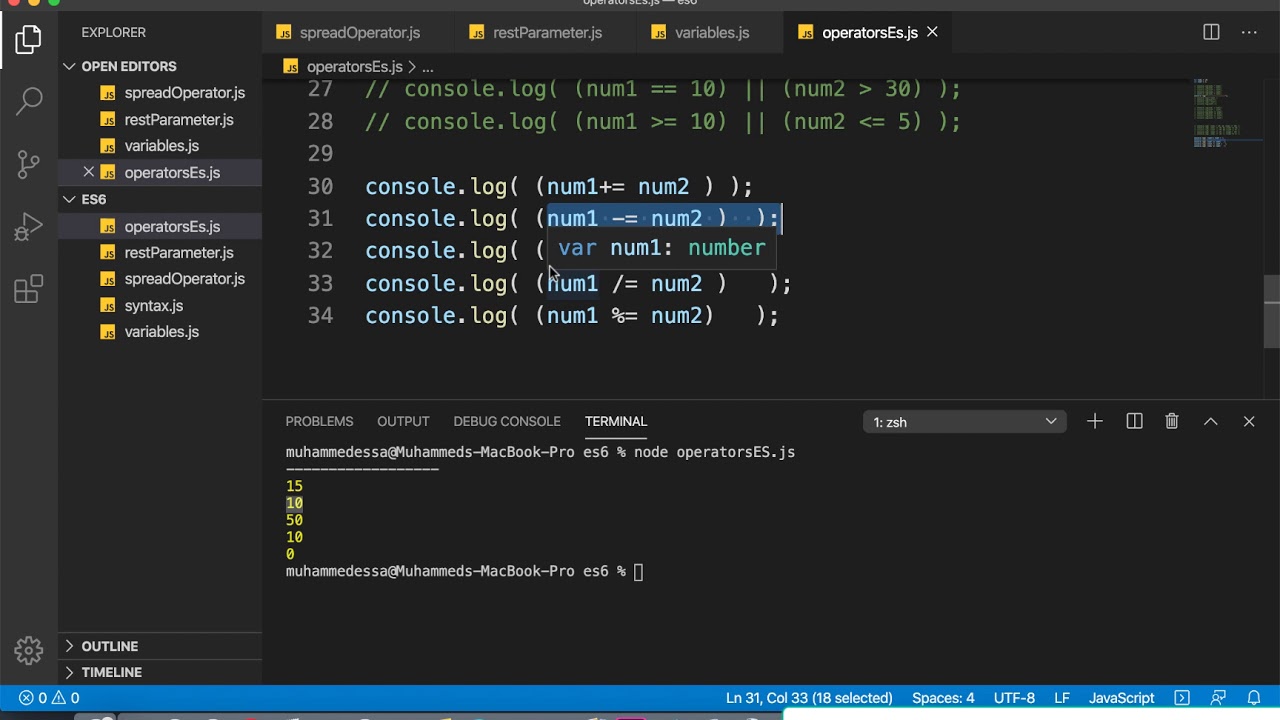Screen dimensions: 1280x720
Task: Open the Source Control view
Action: tap(28, 163)
